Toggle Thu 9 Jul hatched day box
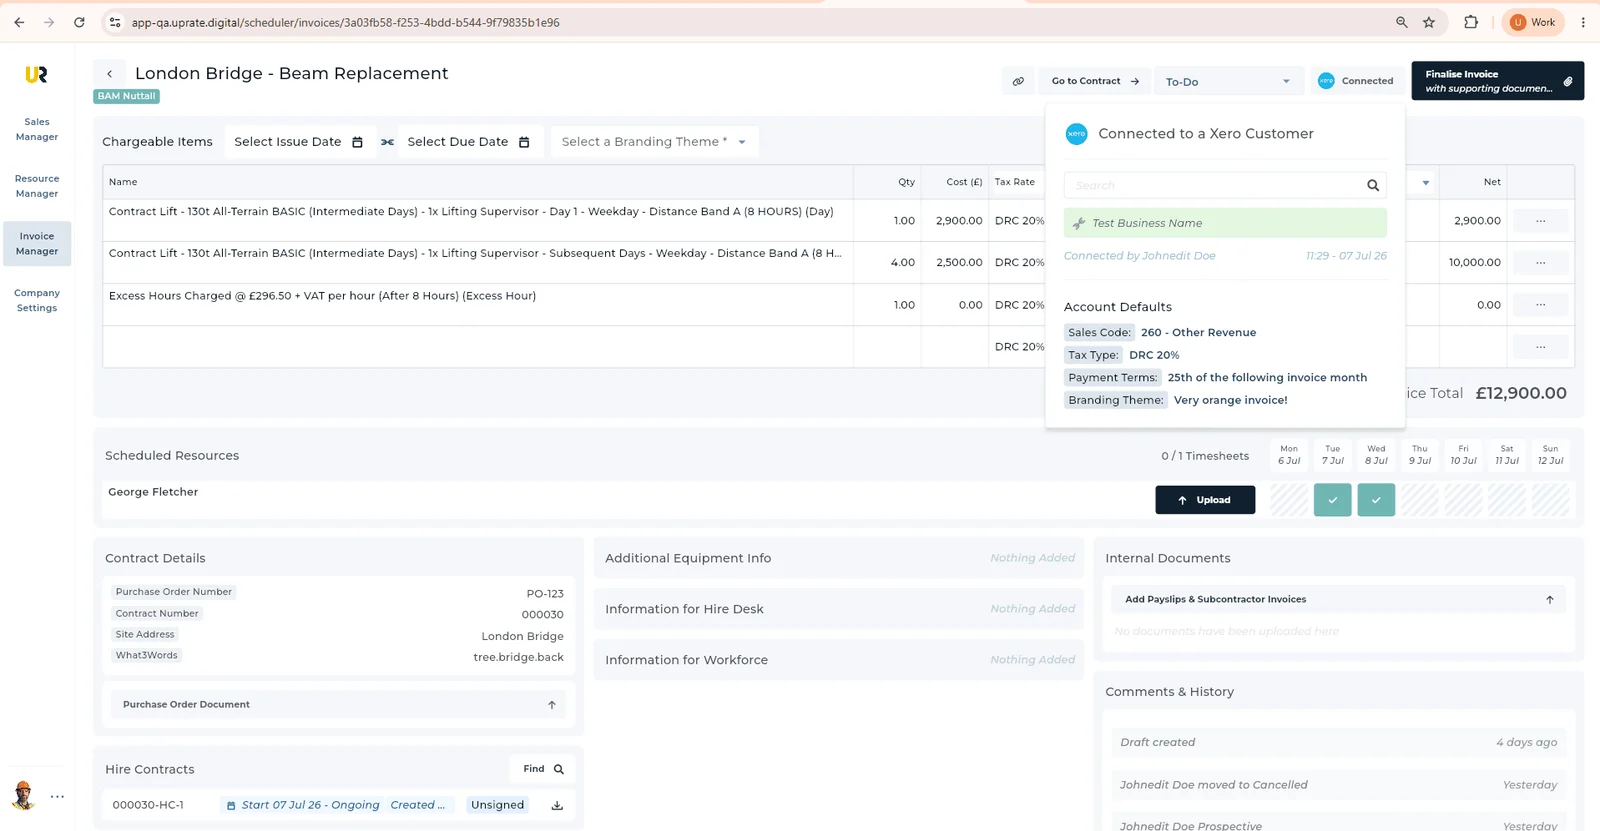The height and width of the screenshot is (831, 1600). point(1420,500)
